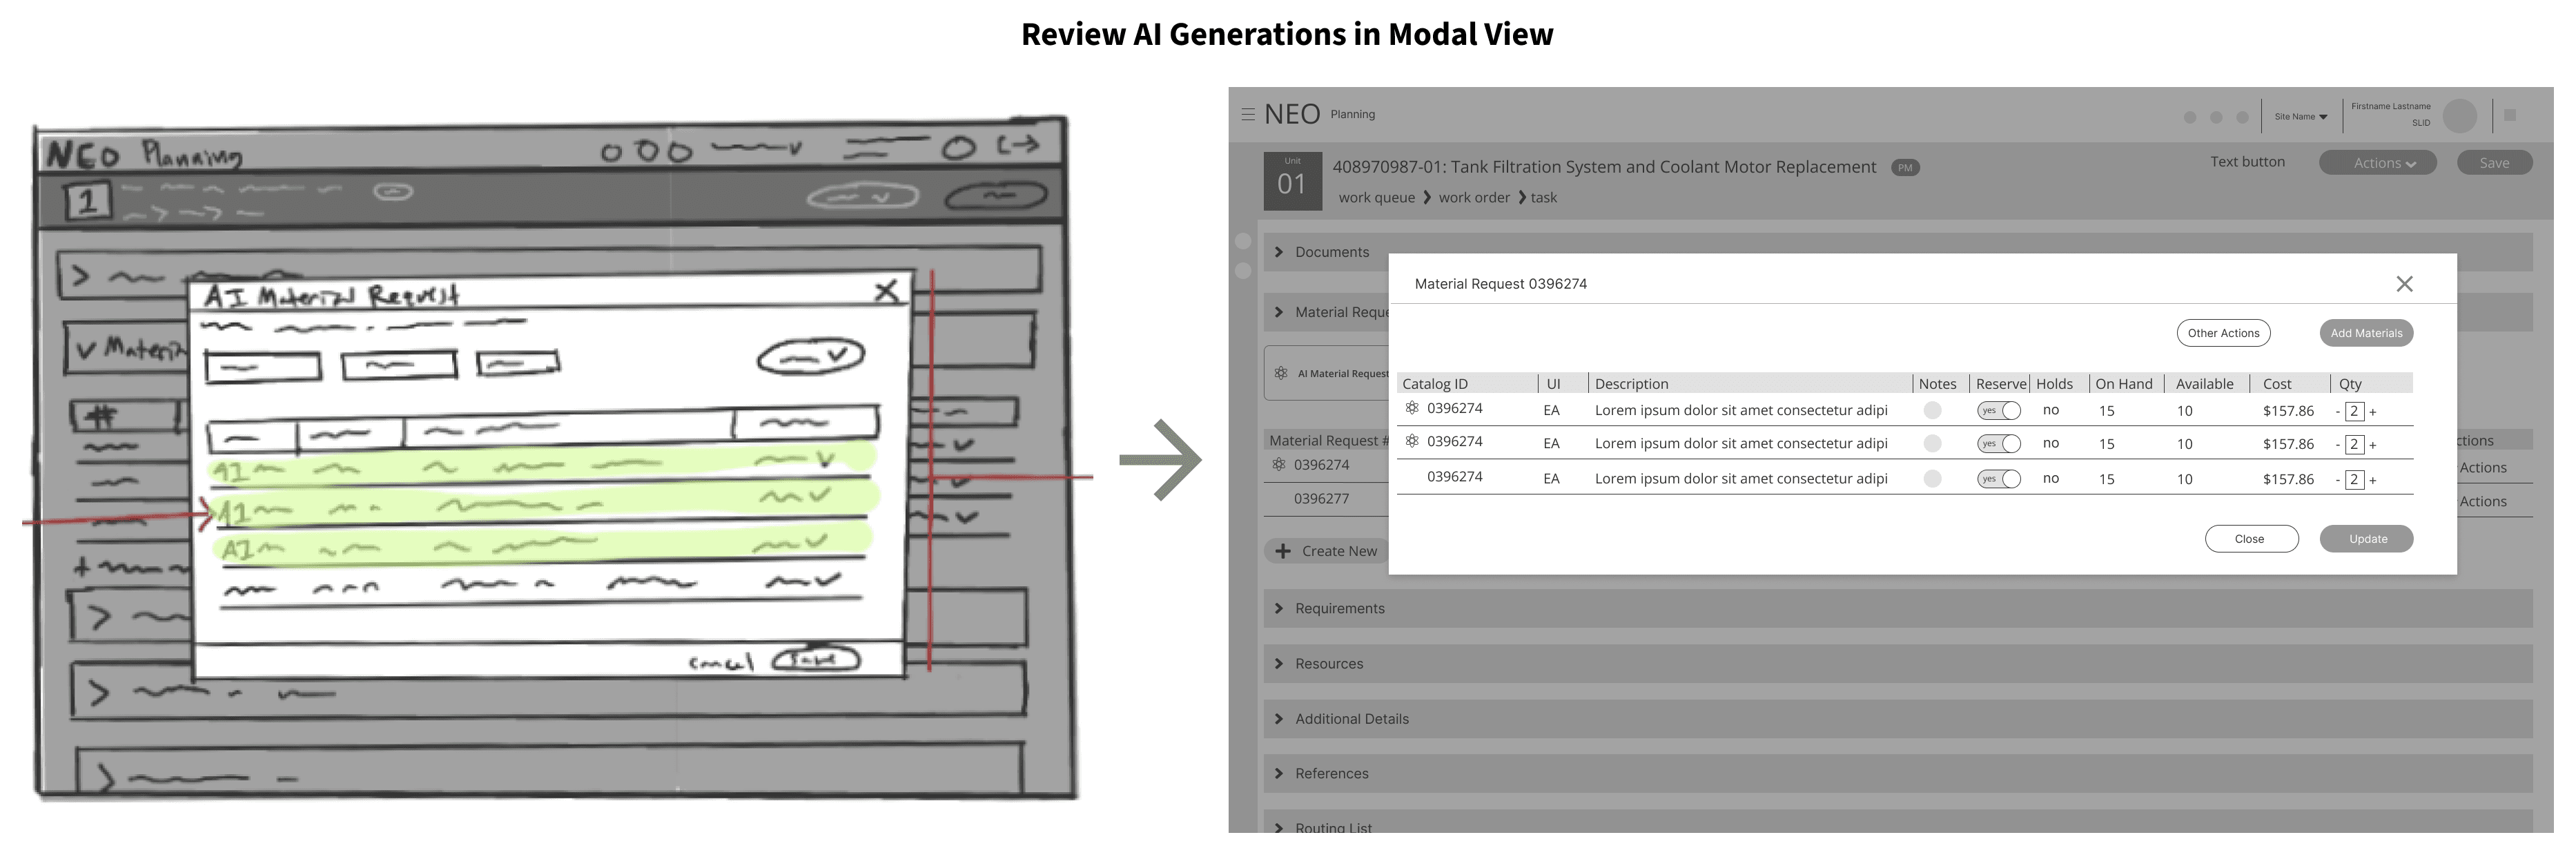2576x855 pixels.
Task: Click Notes circle icon in first row
Action: [x=1932, y=410]
